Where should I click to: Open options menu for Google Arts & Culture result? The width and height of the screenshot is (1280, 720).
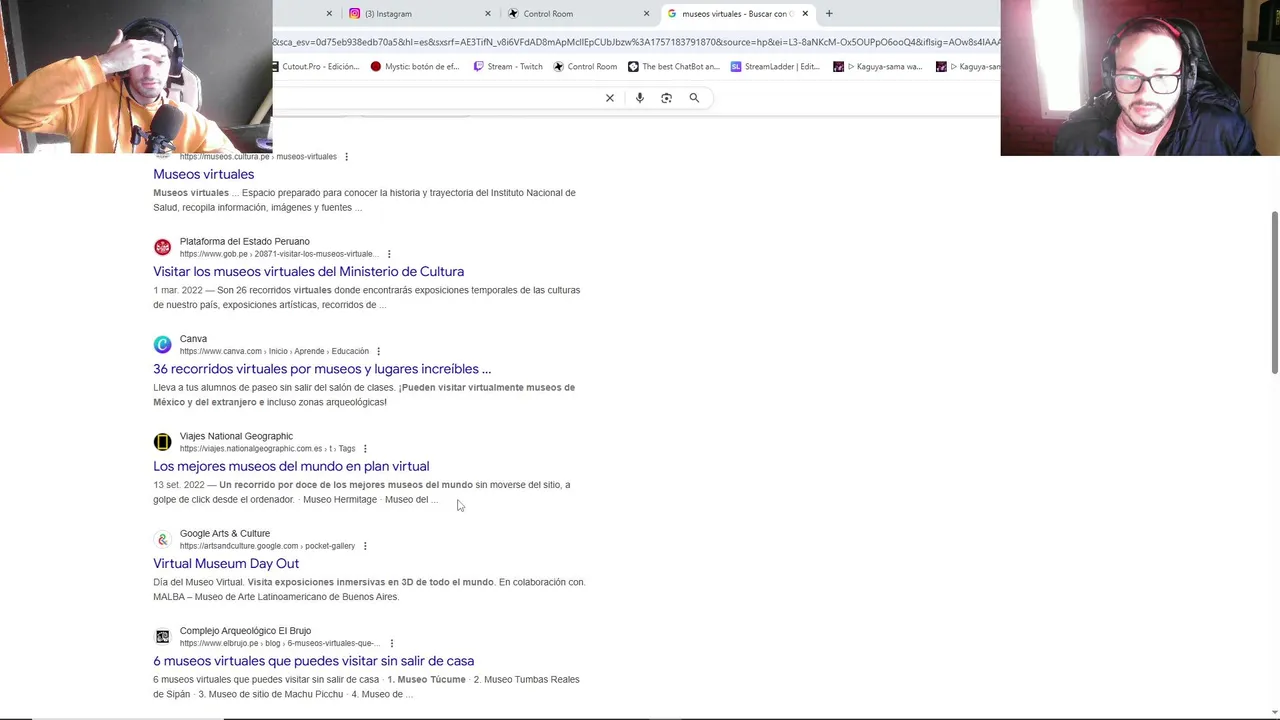click(x=365, y=546)
